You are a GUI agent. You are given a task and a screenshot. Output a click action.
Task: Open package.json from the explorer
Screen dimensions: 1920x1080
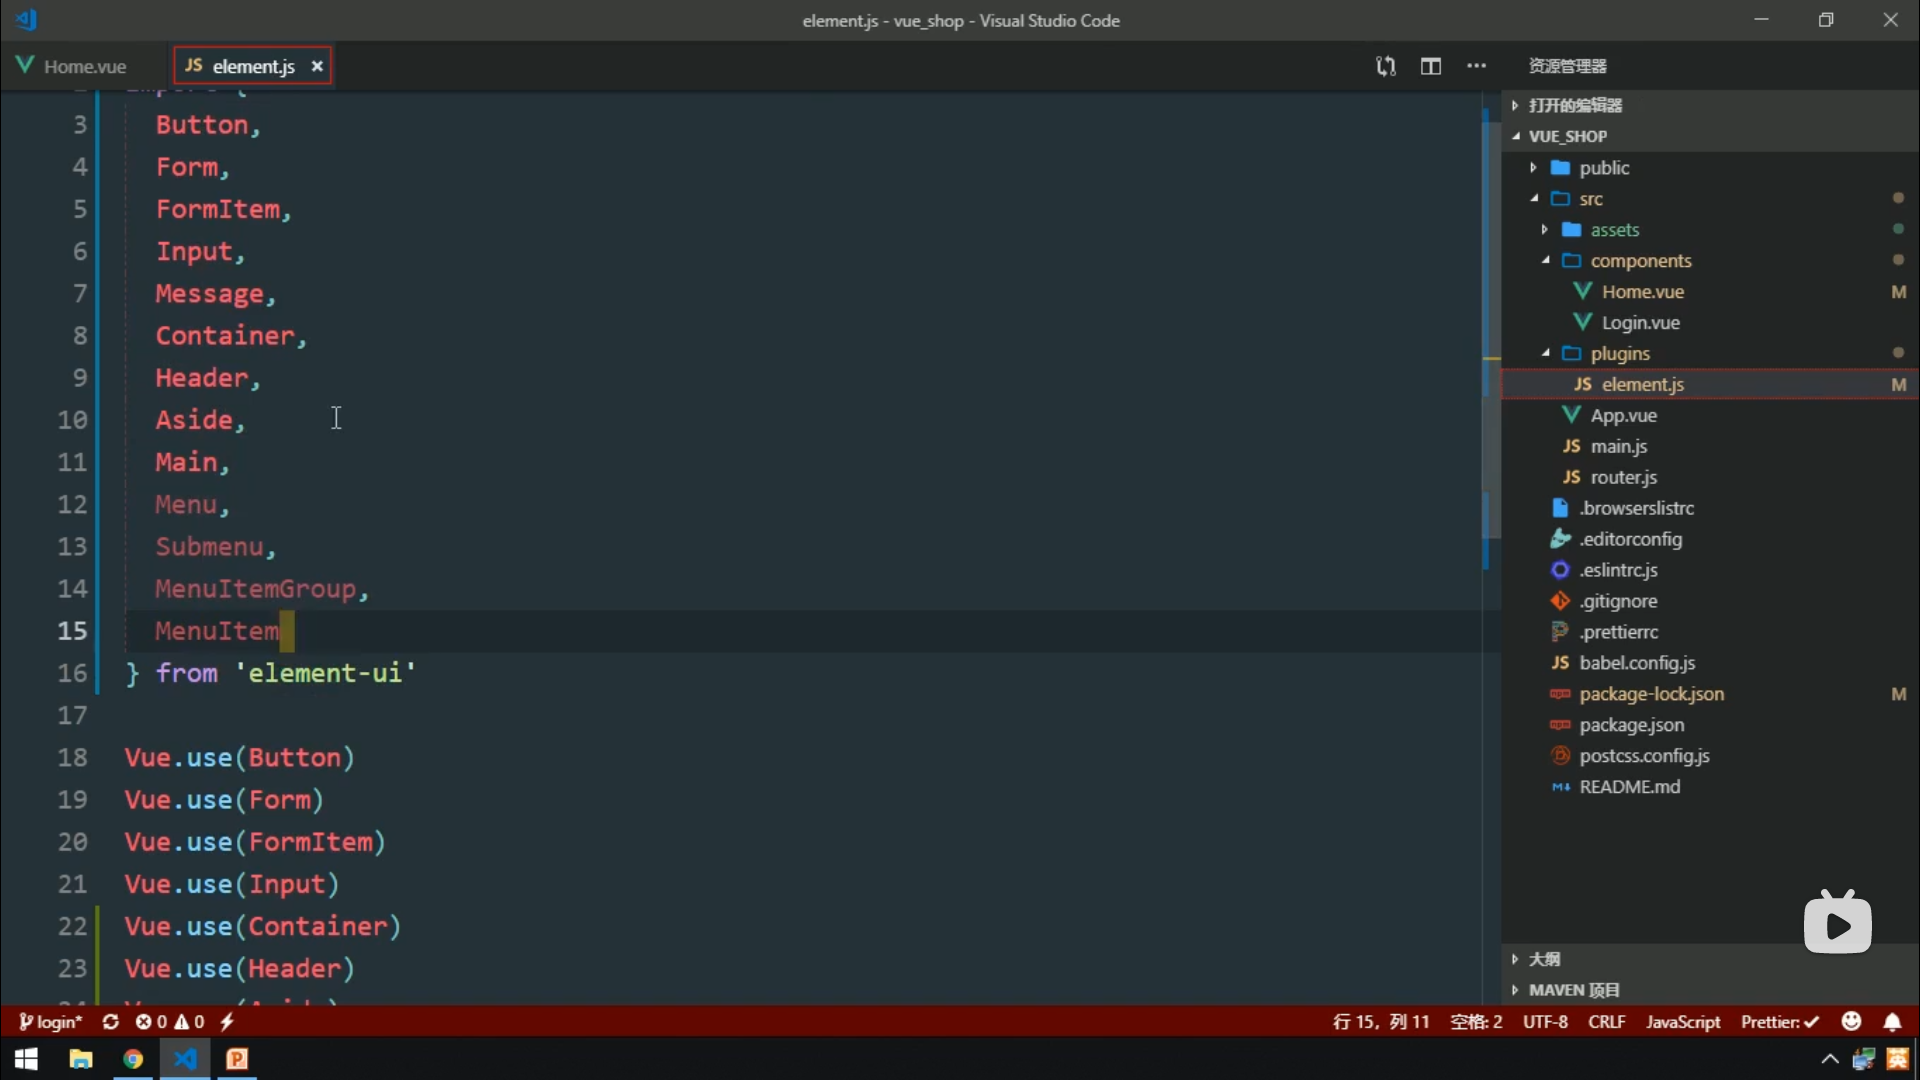[x=1710, y=726]
